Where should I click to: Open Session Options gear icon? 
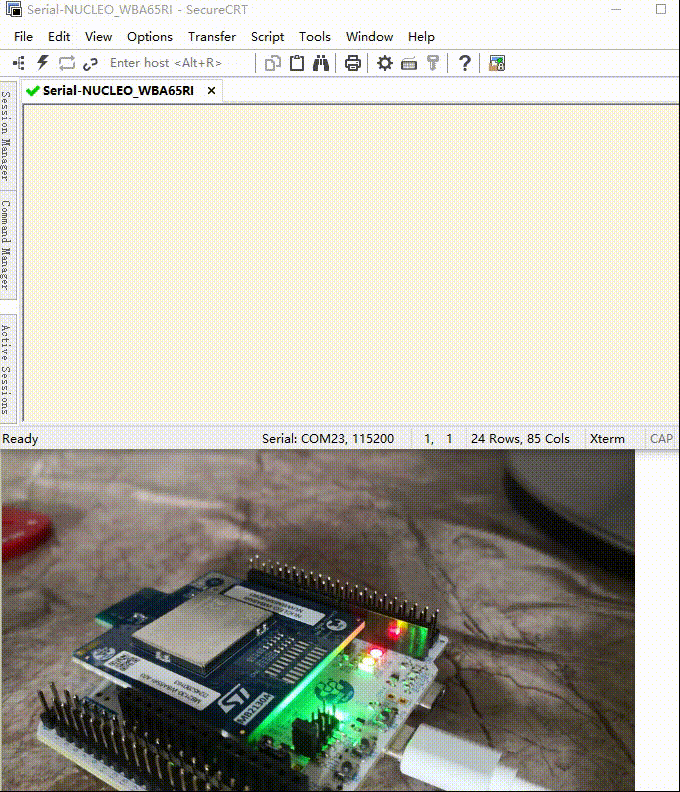384,63
